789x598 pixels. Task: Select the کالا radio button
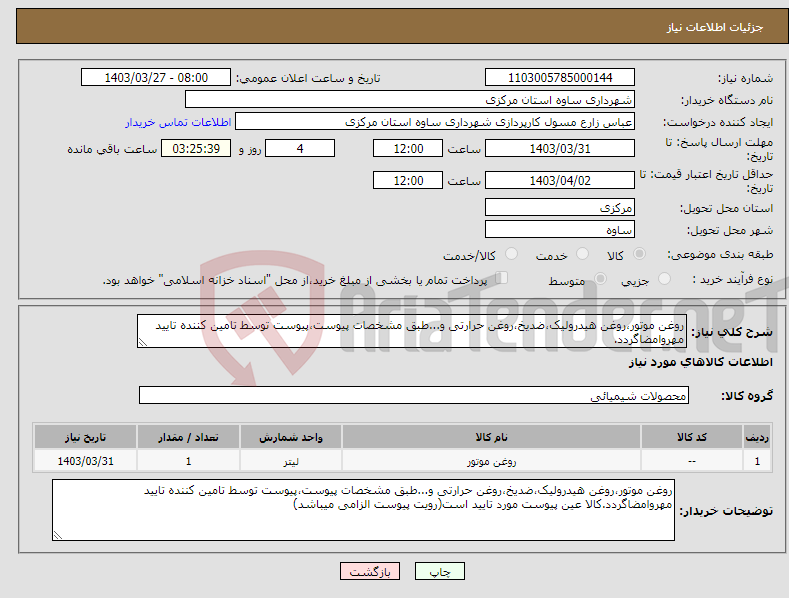coord(639,254)
